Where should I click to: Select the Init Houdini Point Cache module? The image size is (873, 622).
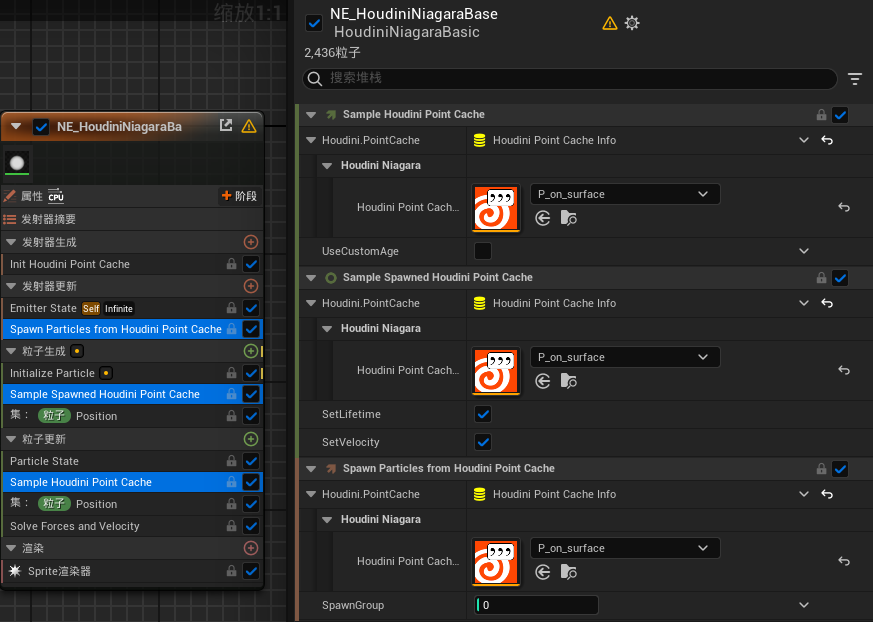click(x=133, y=264)
